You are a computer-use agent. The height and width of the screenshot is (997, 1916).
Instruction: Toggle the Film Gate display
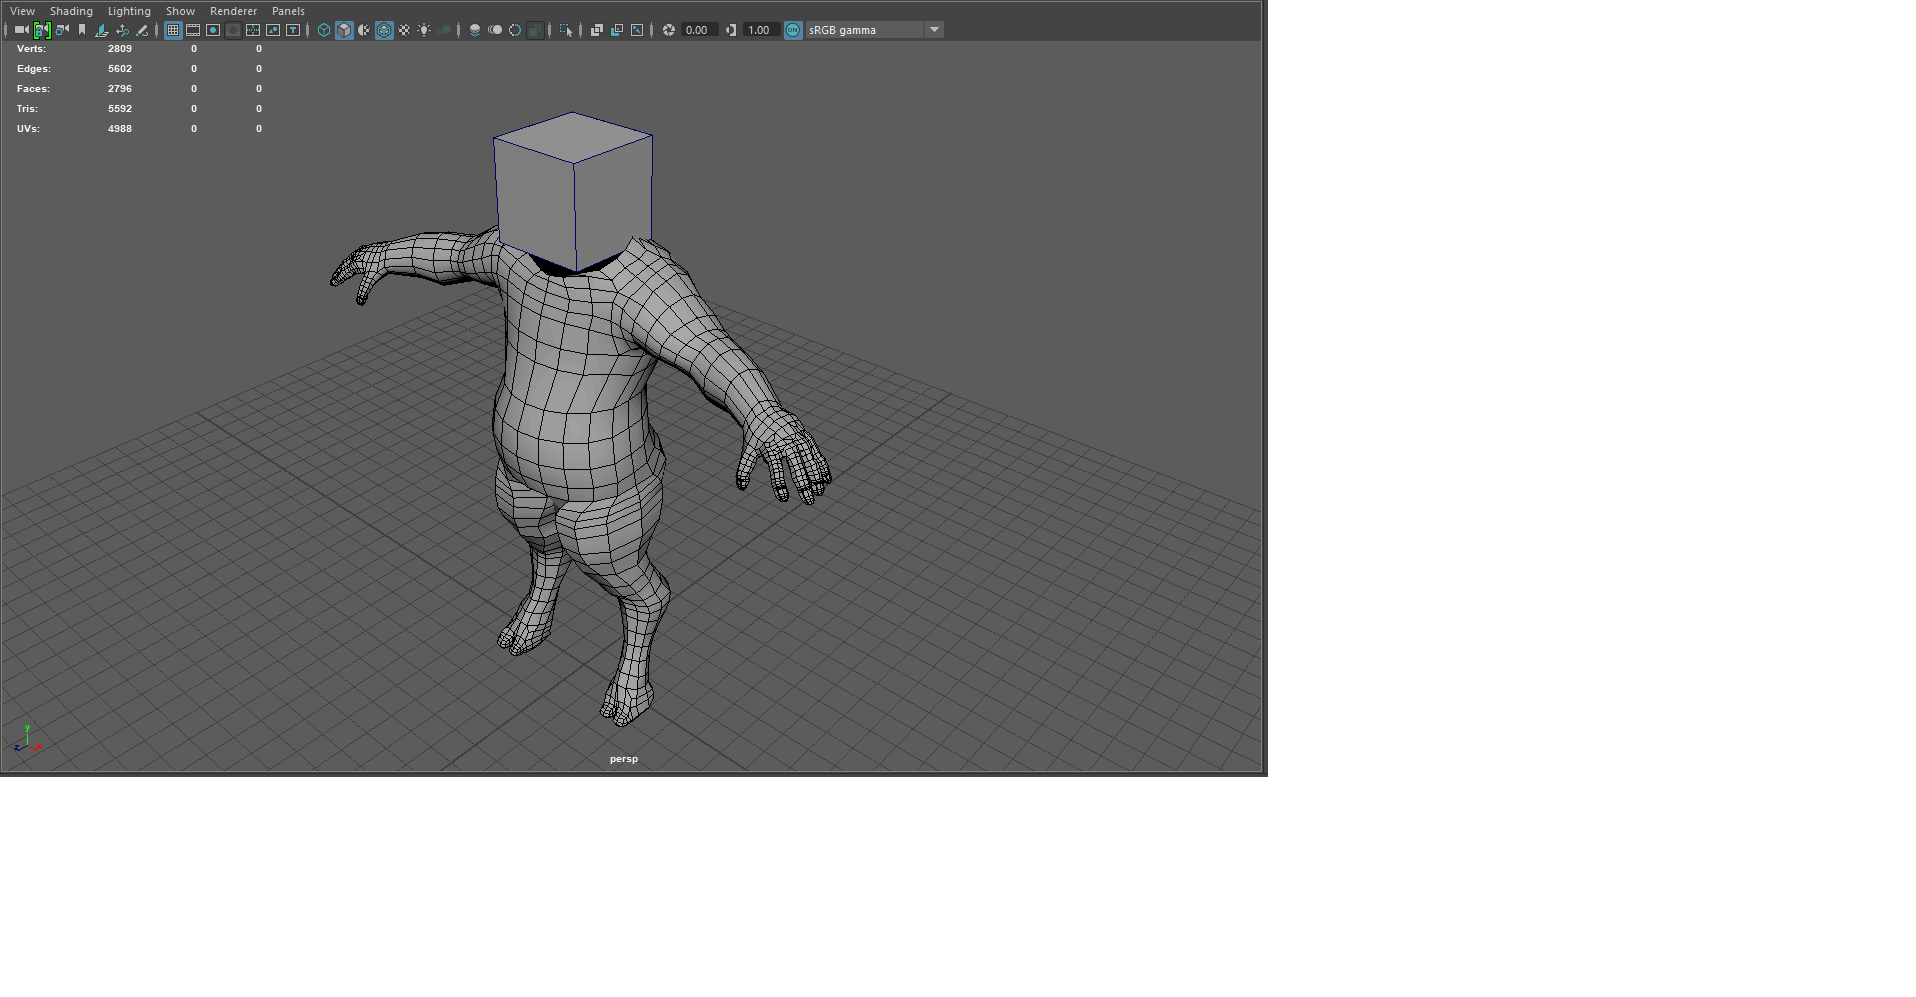193,30
